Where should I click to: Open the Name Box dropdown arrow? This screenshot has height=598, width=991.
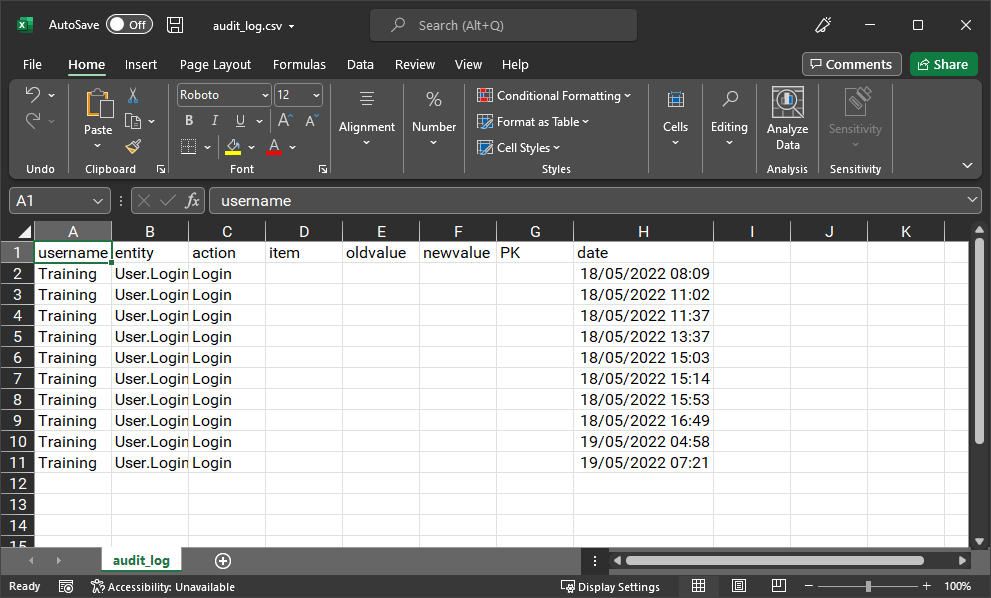coord(97,201)
